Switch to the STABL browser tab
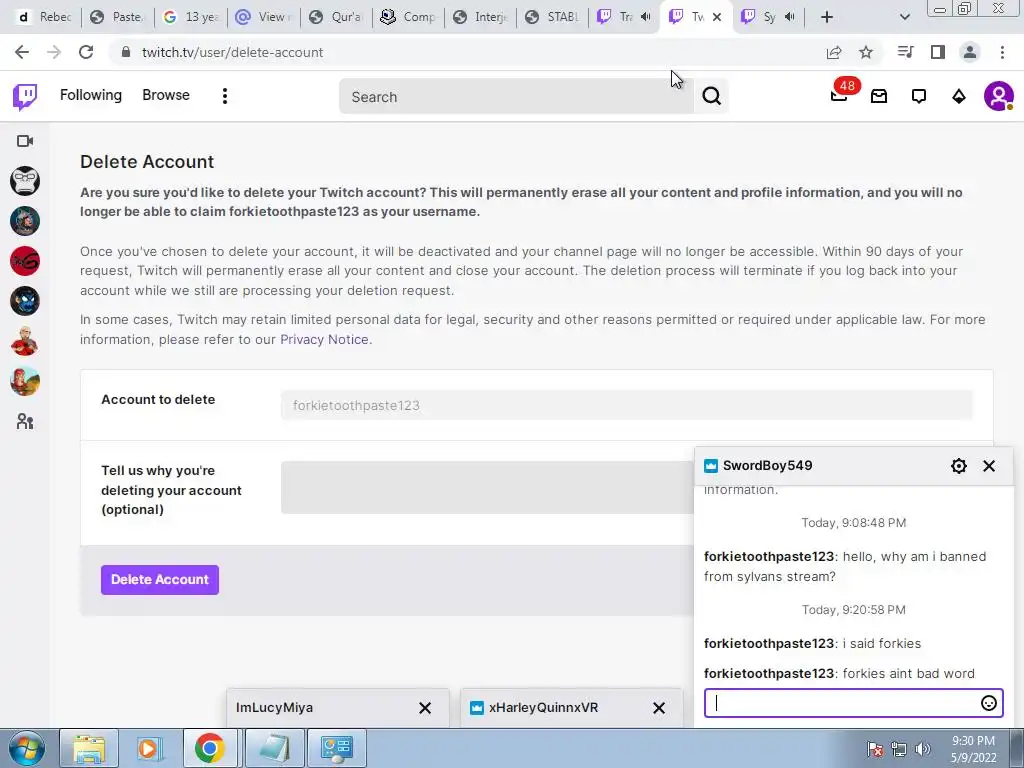The image size is (1024, 768). click(x=554, y=17)
